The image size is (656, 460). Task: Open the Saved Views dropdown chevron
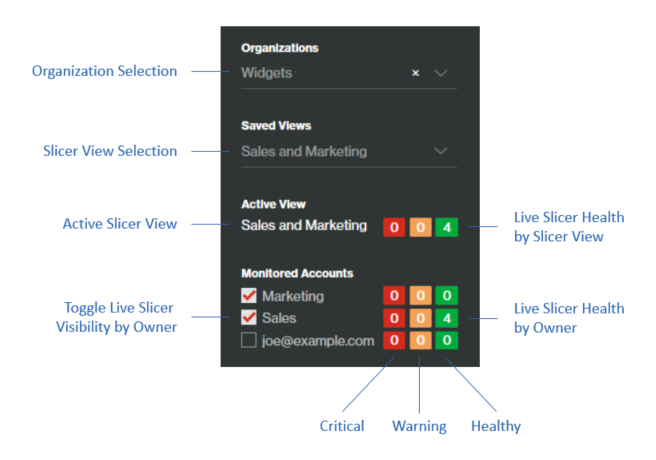pos(441,151)
